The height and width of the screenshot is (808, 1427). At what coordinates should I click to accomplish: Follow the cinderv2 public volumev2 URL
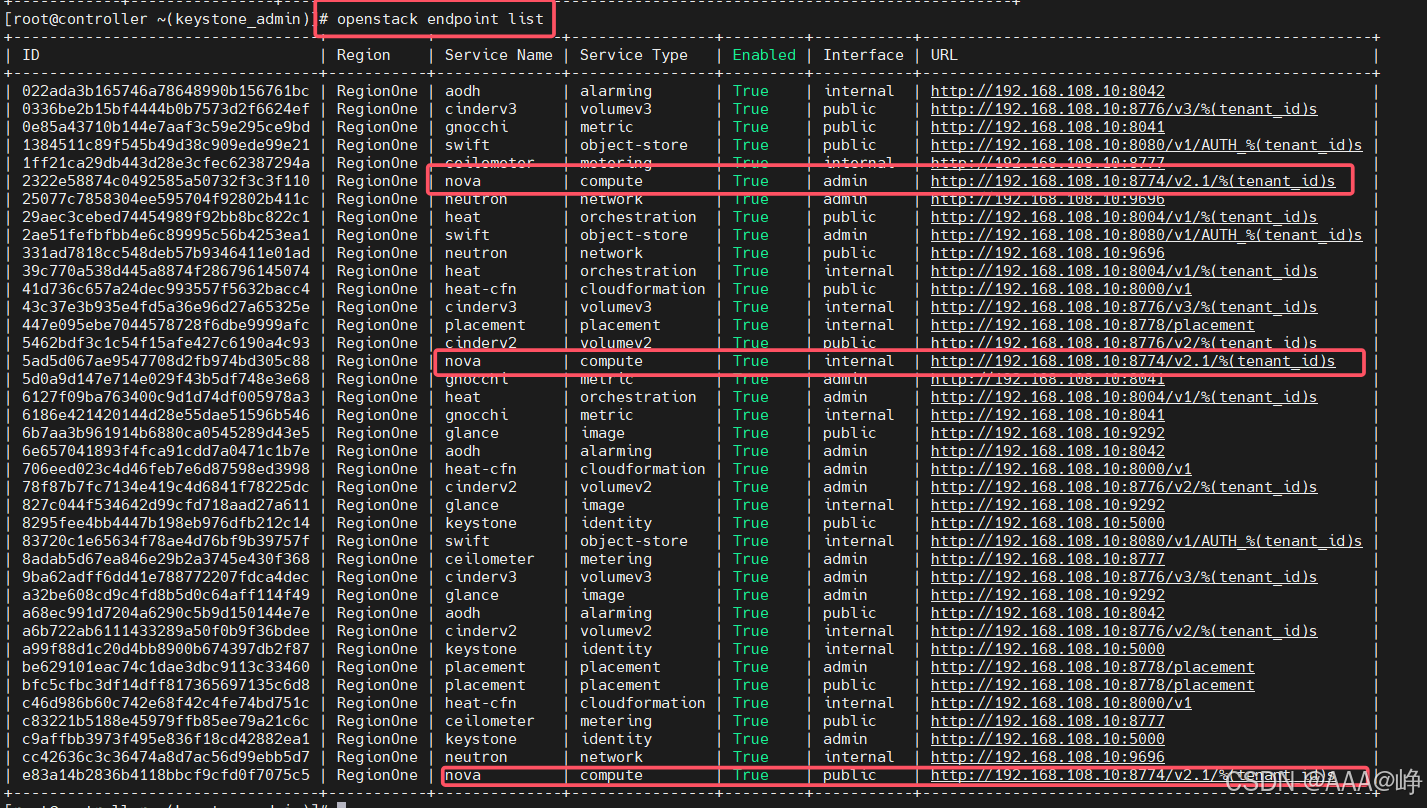click(x=1124, y=343)
